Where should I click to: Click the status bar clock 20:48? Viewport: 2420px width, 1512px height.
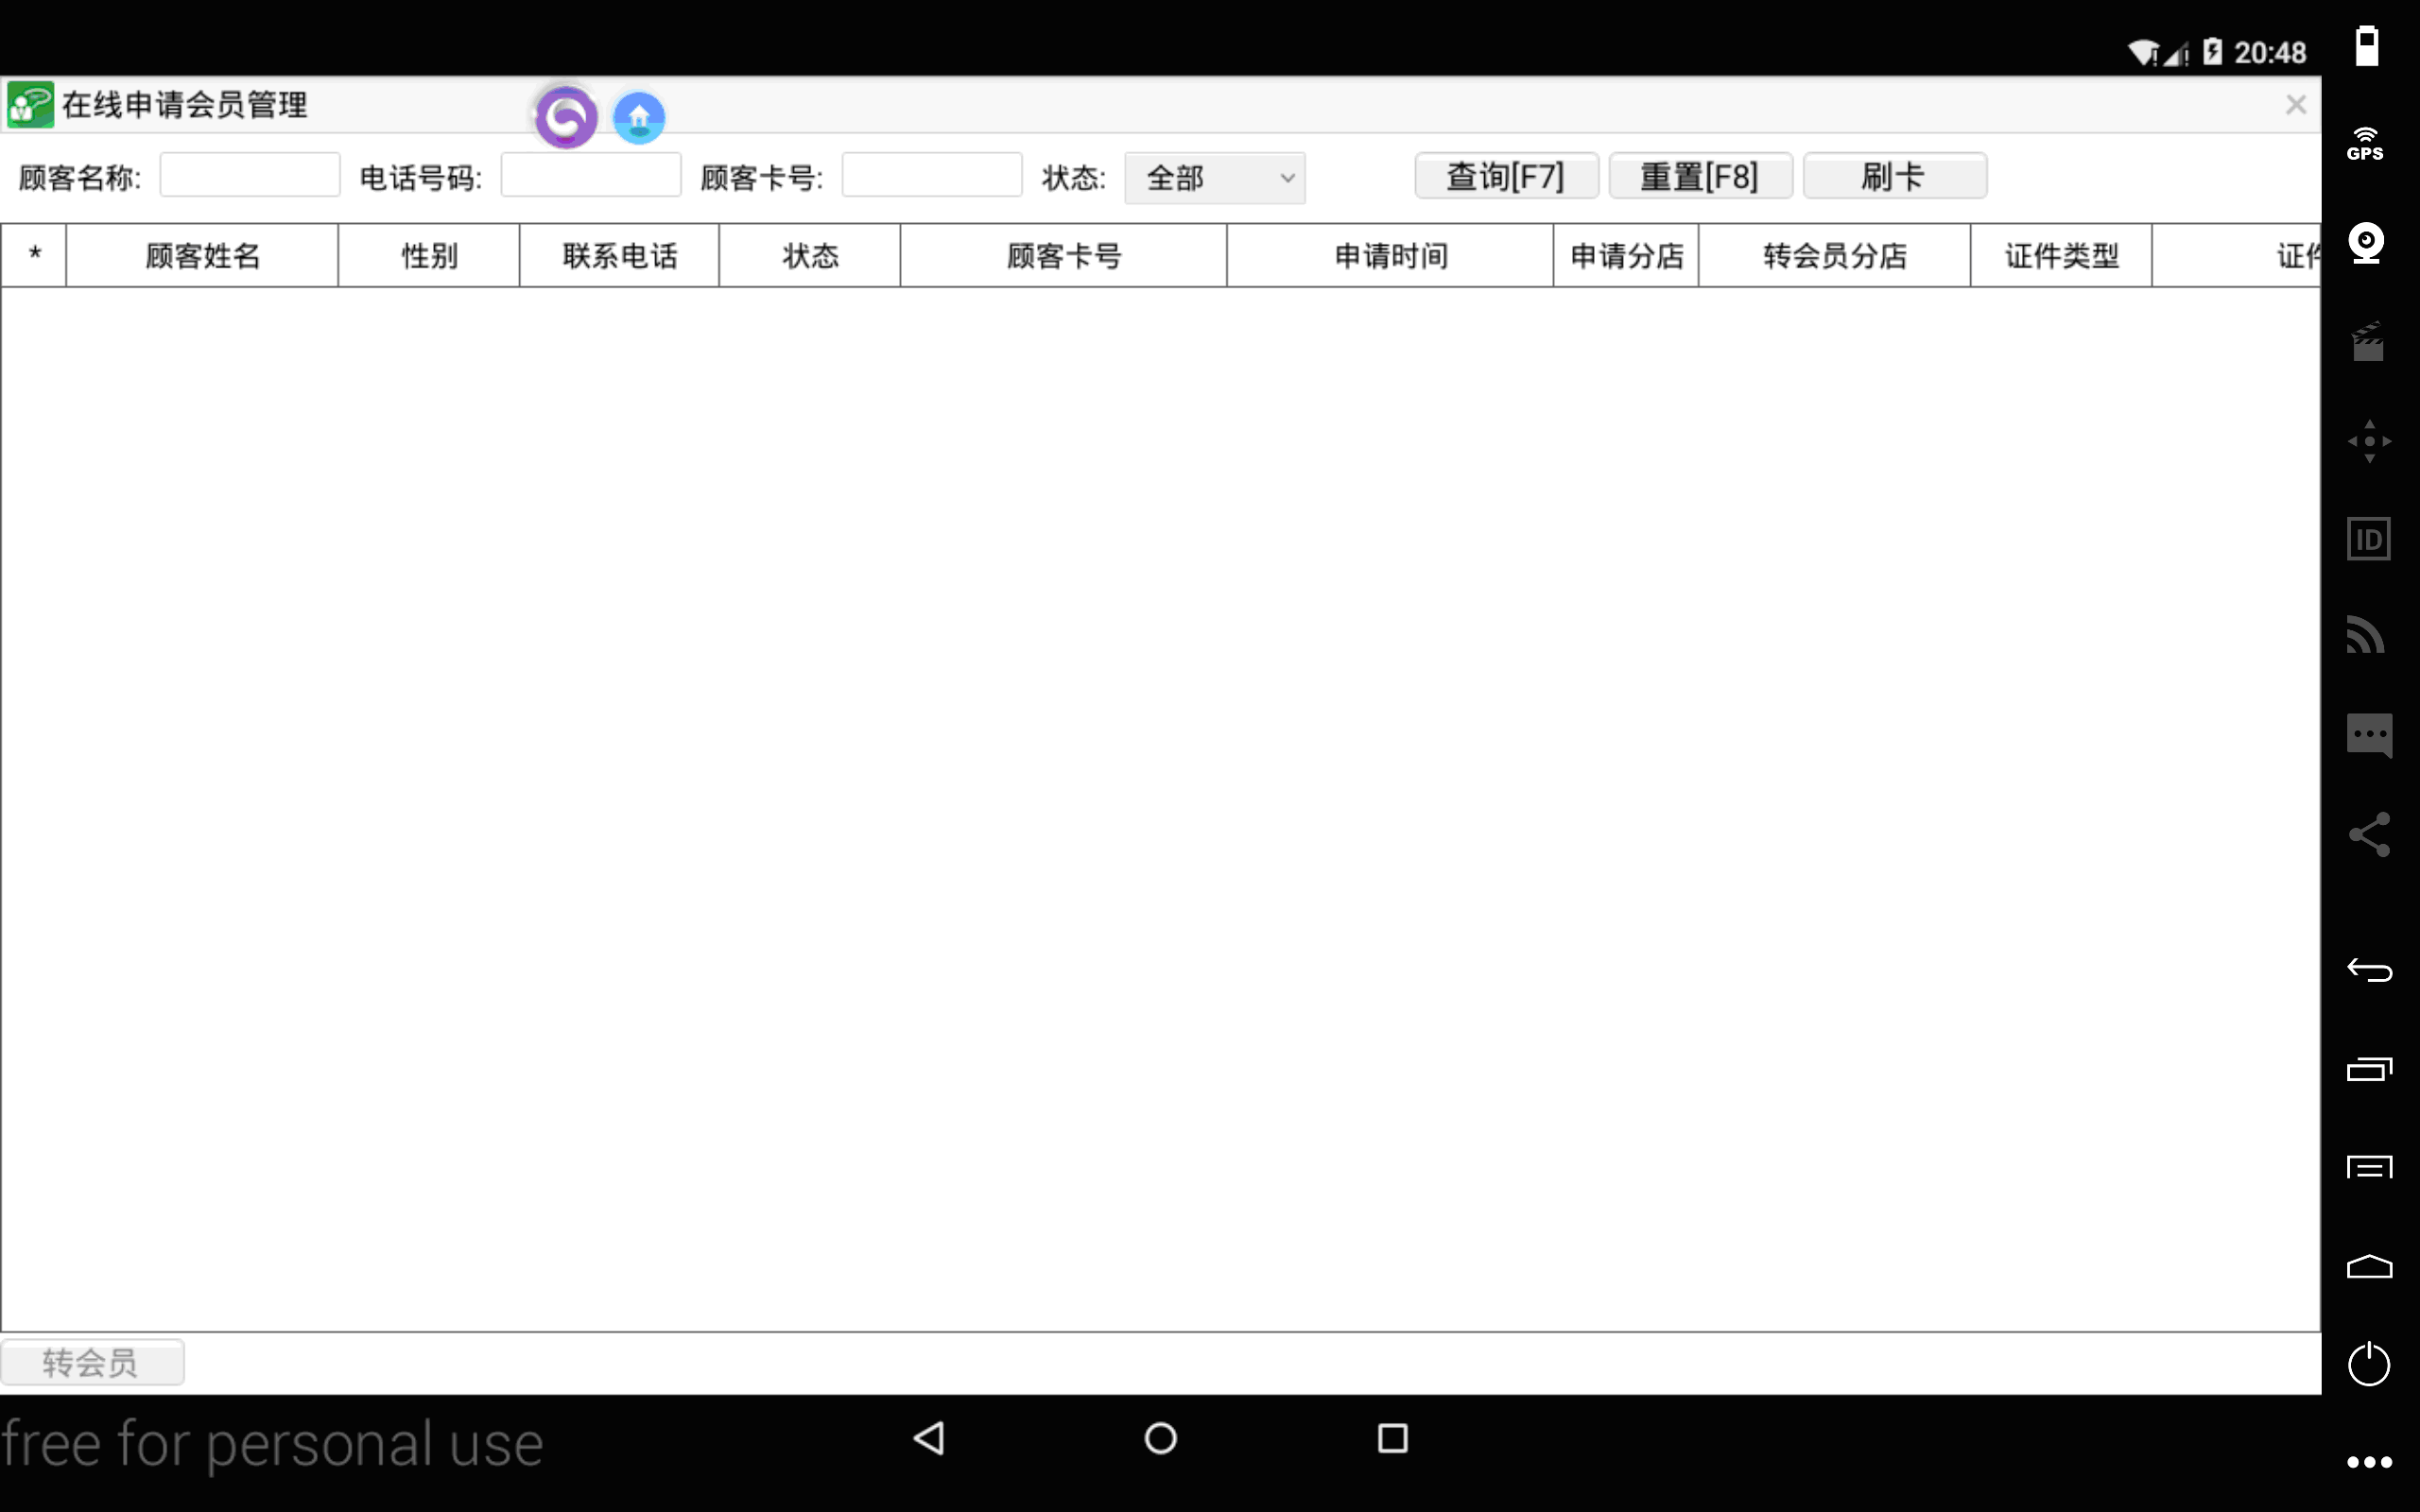[x=2270, y=52]
